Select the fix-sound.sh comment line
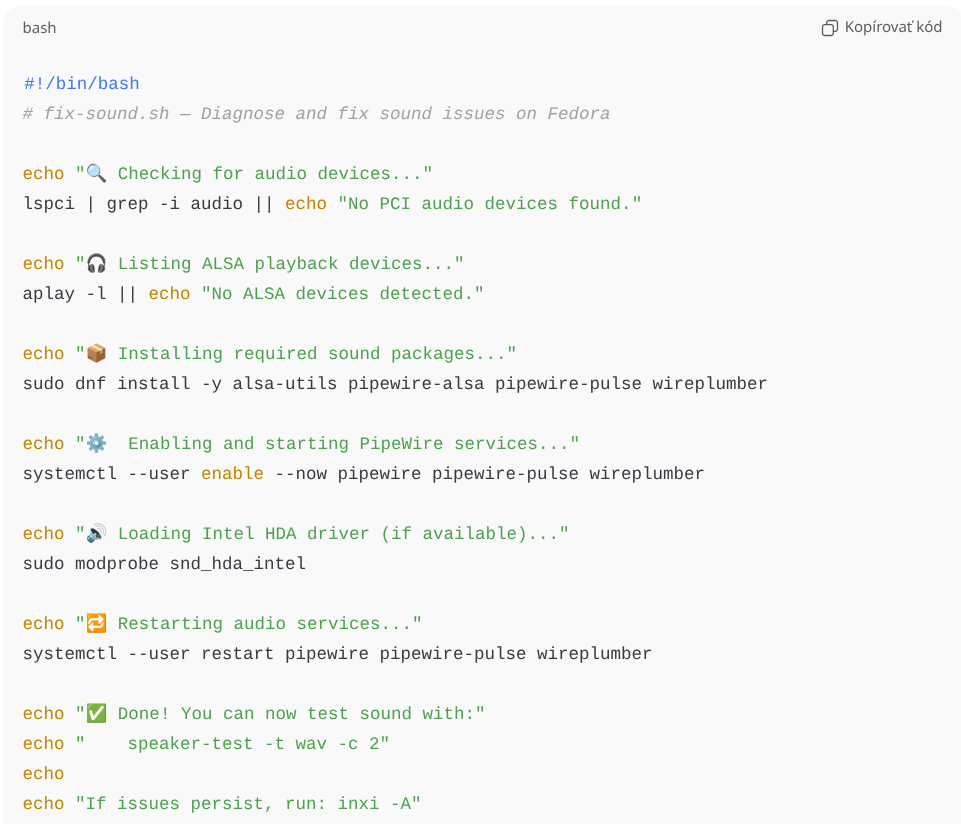The height and width of the screenshot is (824, 961). click(316, 113)
